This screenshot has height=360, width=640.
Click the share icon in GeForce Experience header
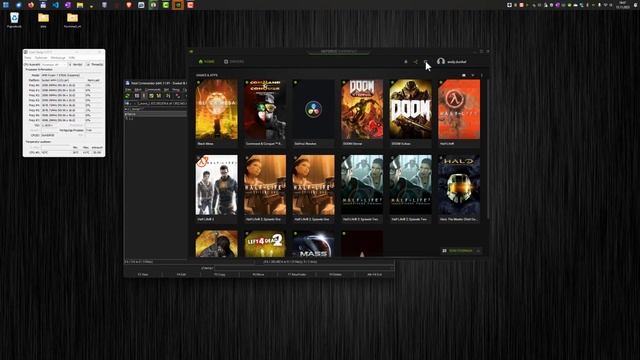(416, 62)
